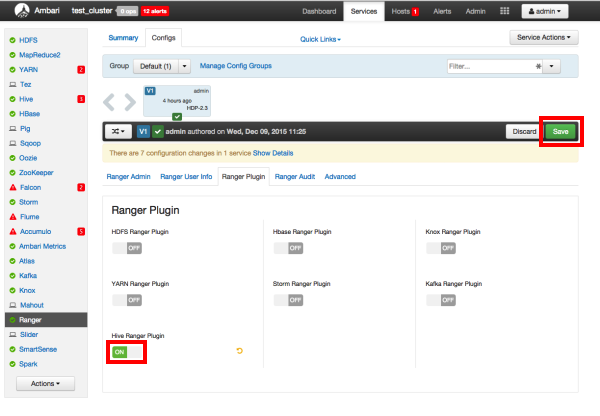Click the Flume red alert triangle icon

[13, 217]
